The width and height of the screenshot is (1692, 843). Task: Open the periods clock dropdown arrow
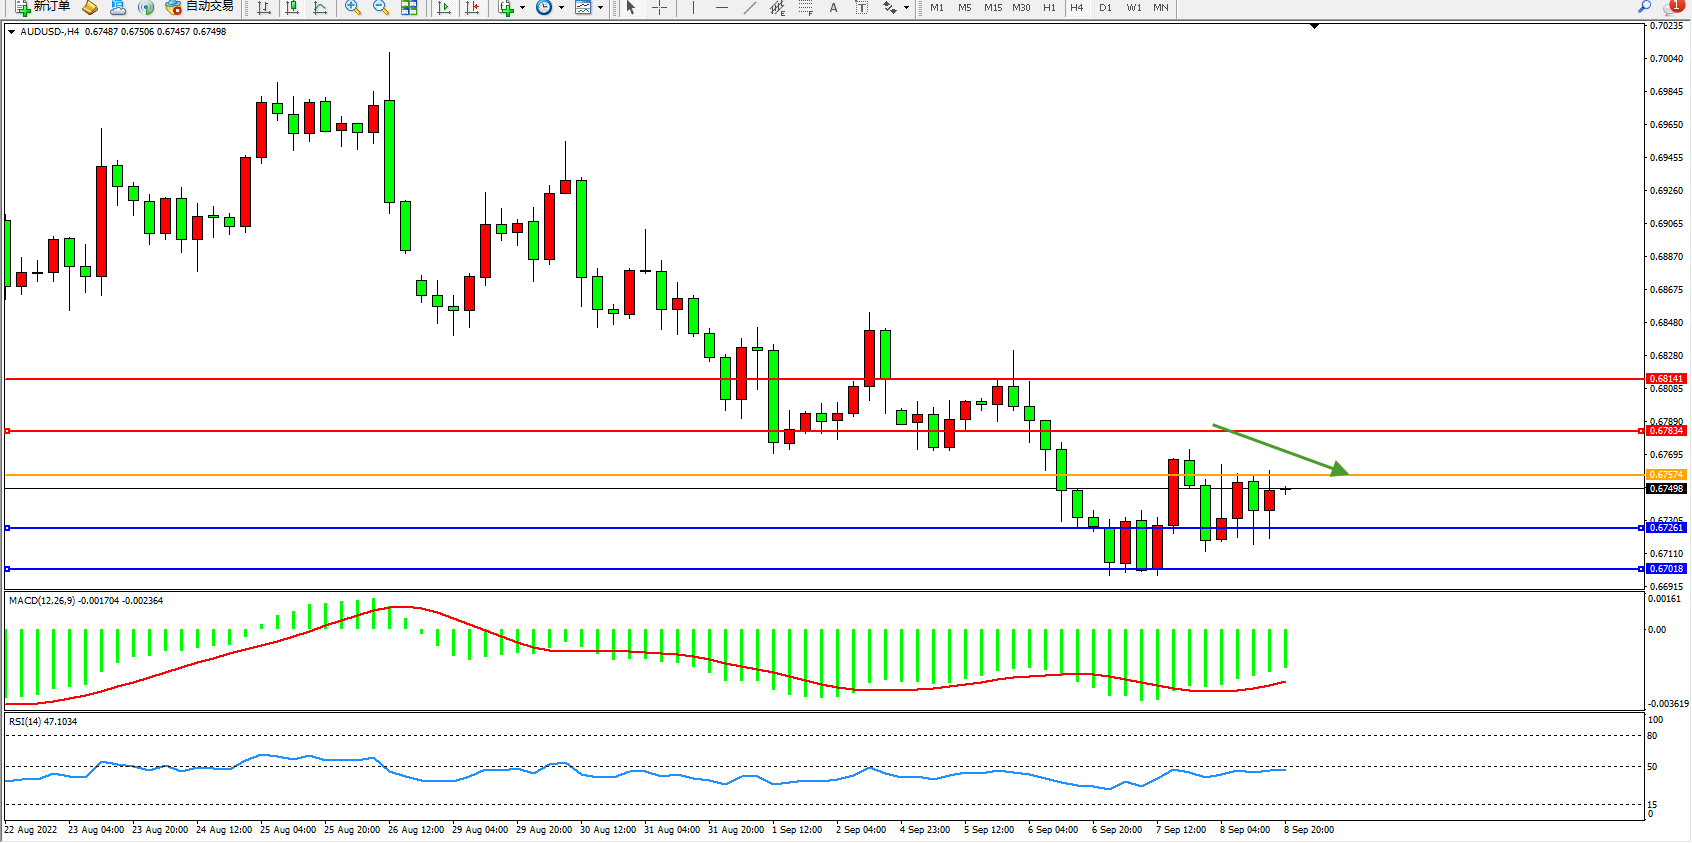(561, 8)
